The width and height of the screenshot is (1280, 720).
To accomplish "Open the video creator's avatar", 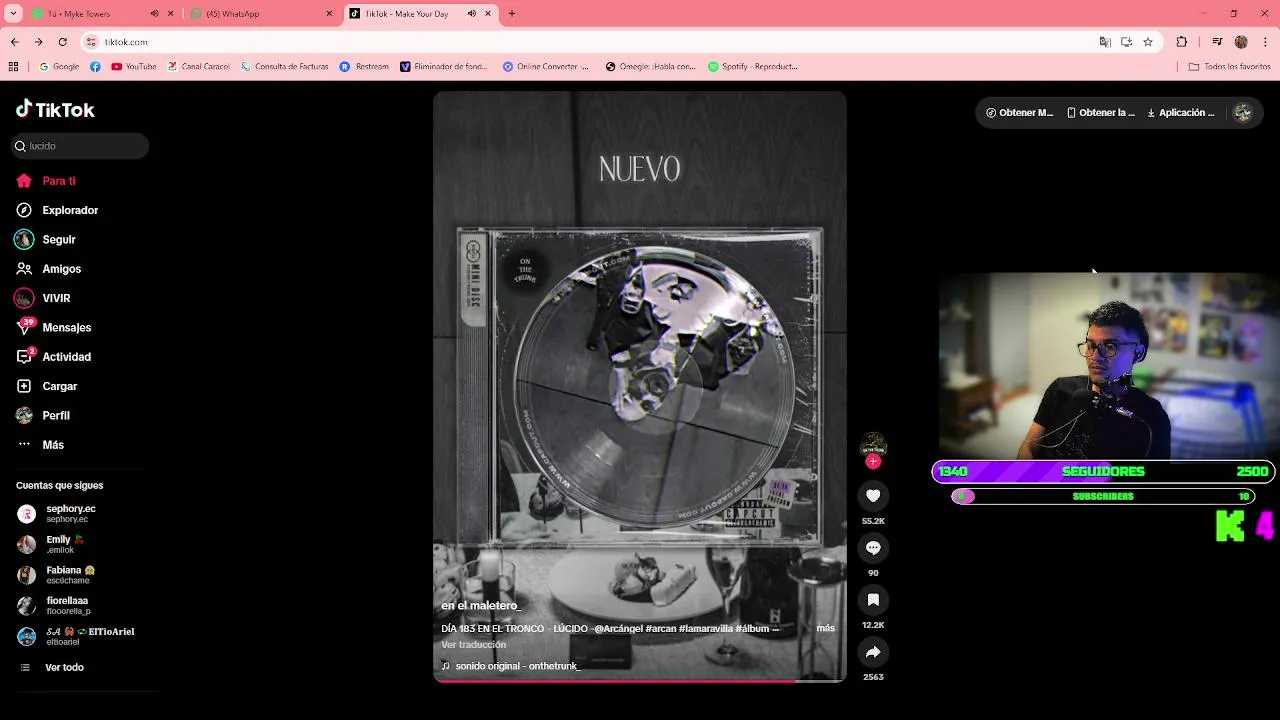I will coord(873,444).
